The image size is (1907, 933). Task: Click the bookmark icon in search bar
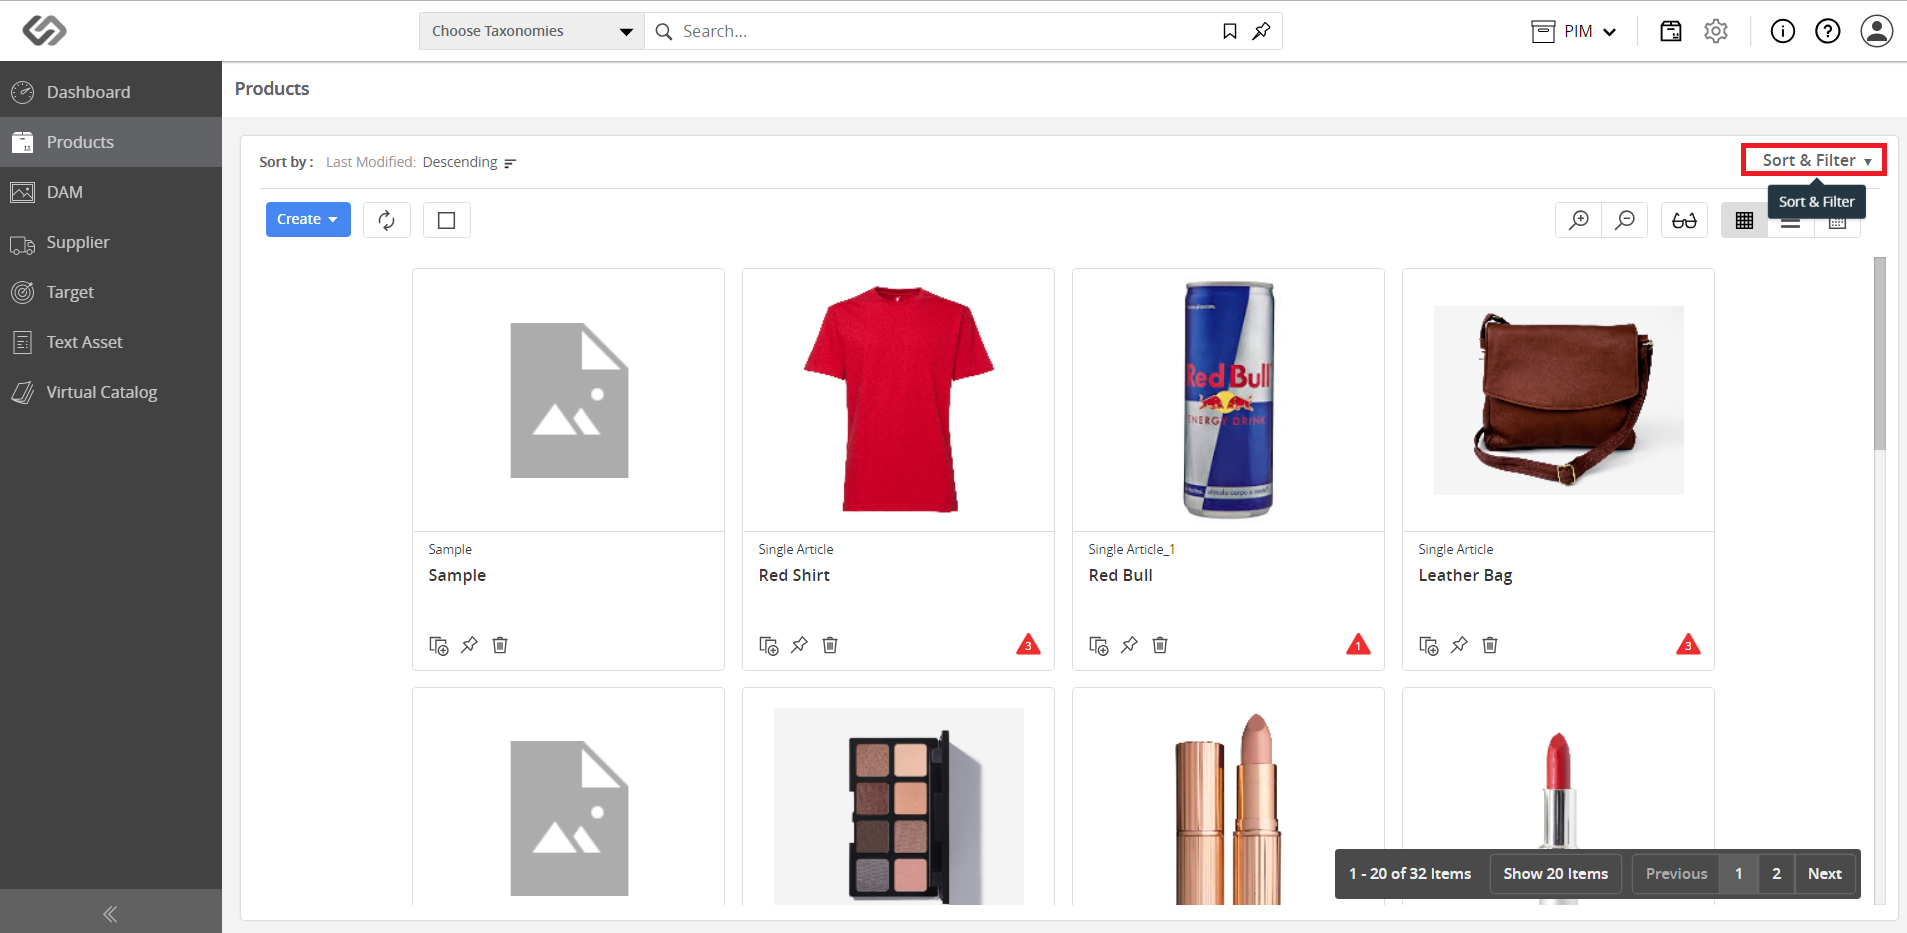click(x=1230, y=31)
